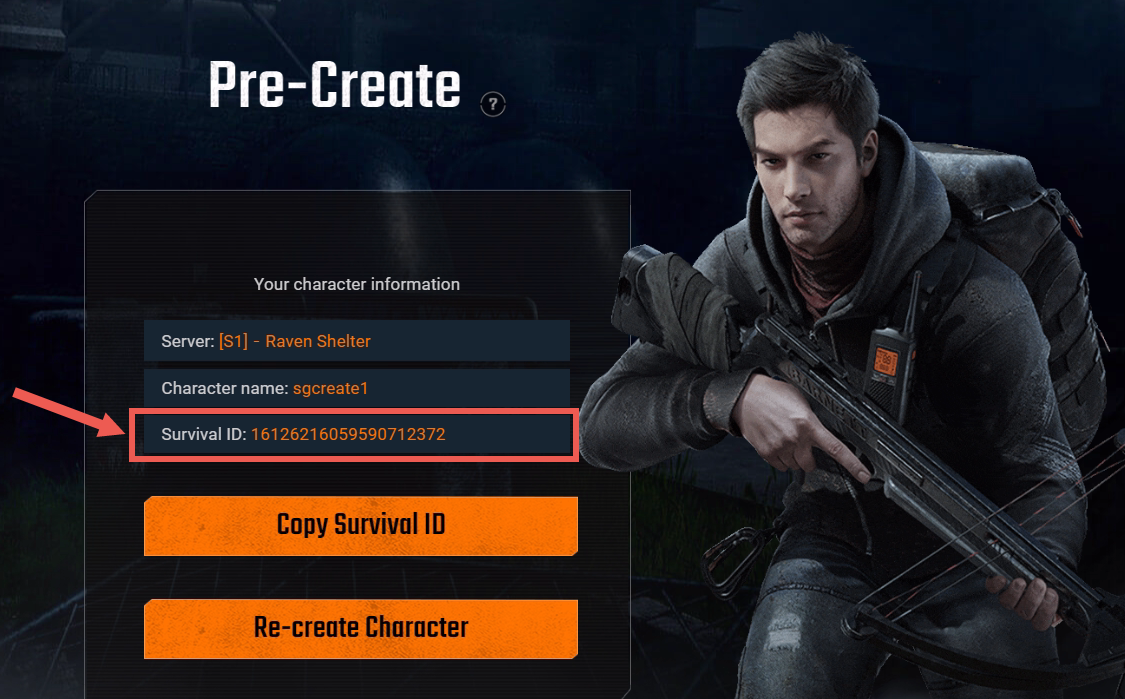Screen dimensions: 1125x699
Task: Click the Copy Survival ID button
Action: 361,525
